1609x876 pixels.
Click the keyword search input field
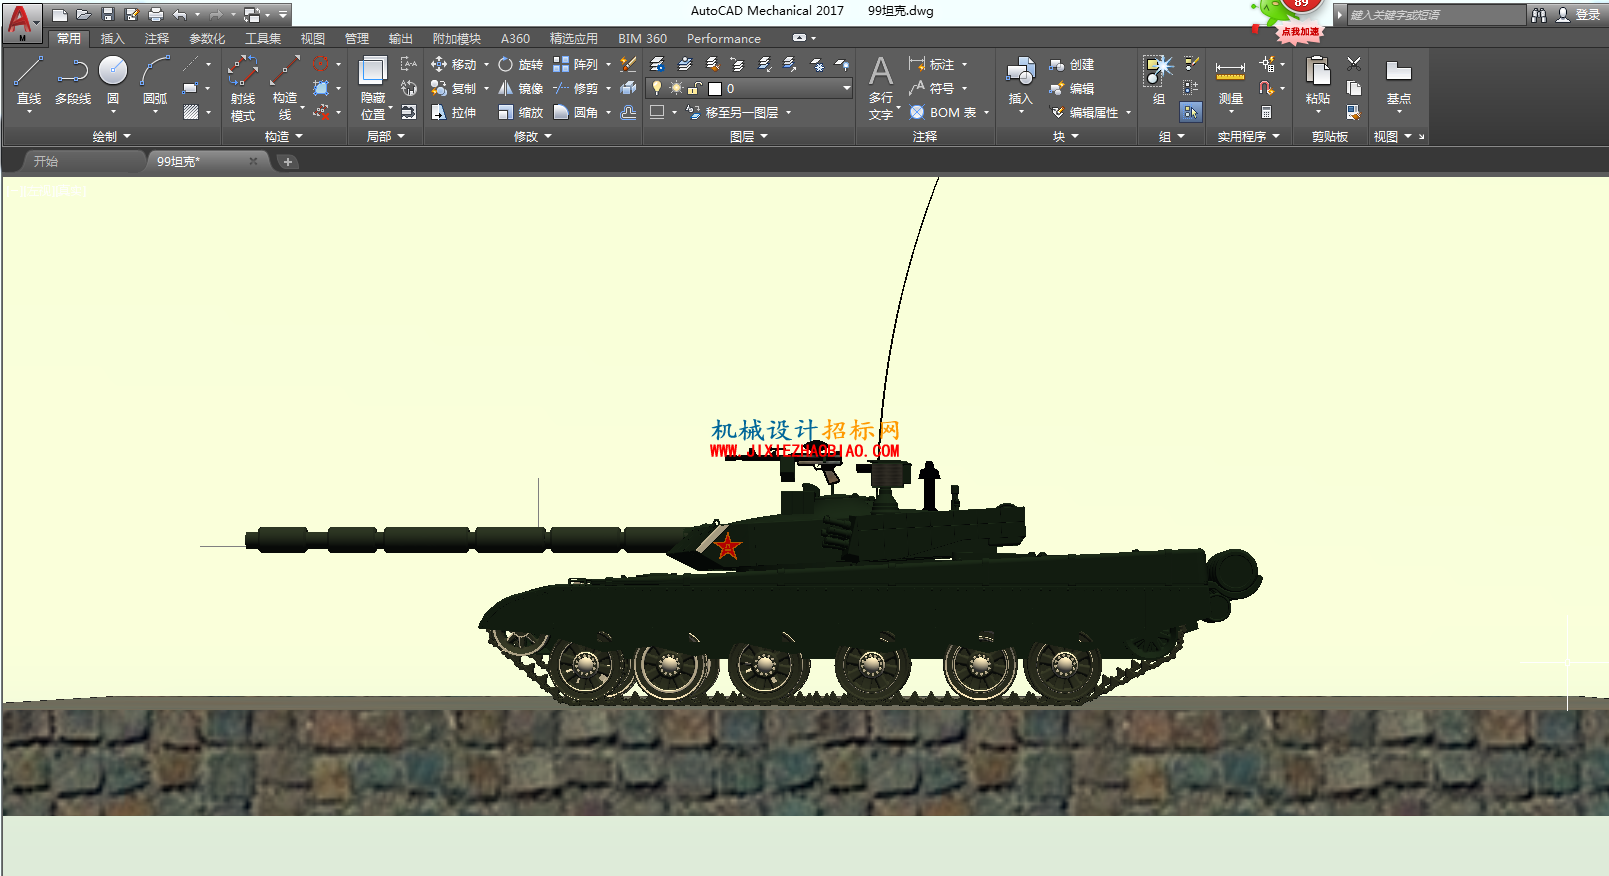(x=1436, y=14)
